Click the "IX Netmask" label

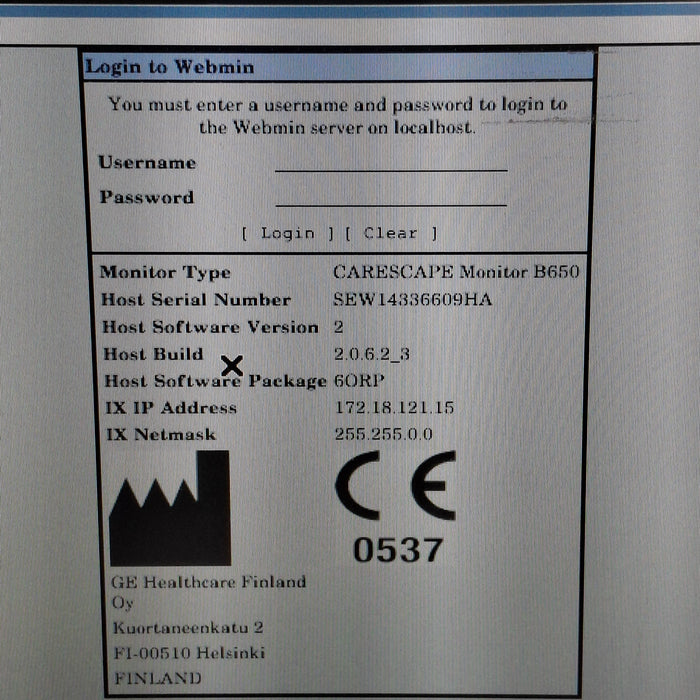[161, 434]
